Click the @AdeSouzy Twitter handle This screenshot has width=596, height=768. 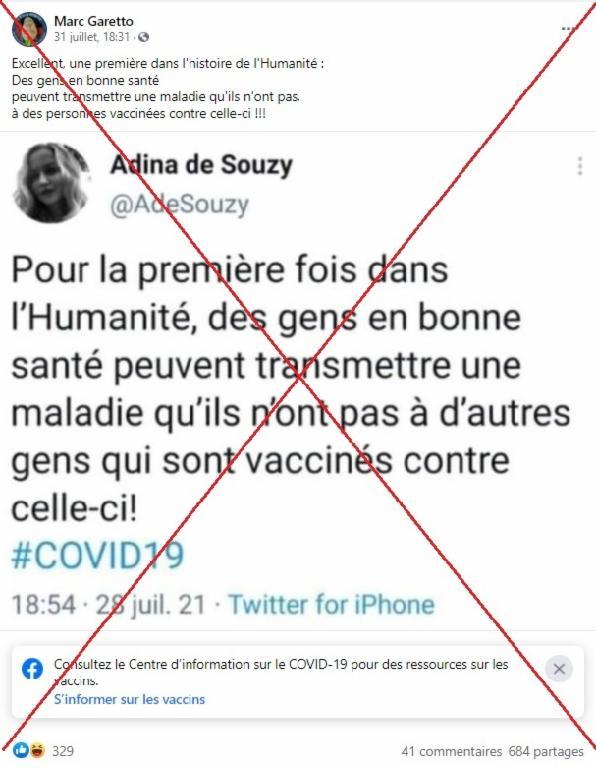coord(180,204)
